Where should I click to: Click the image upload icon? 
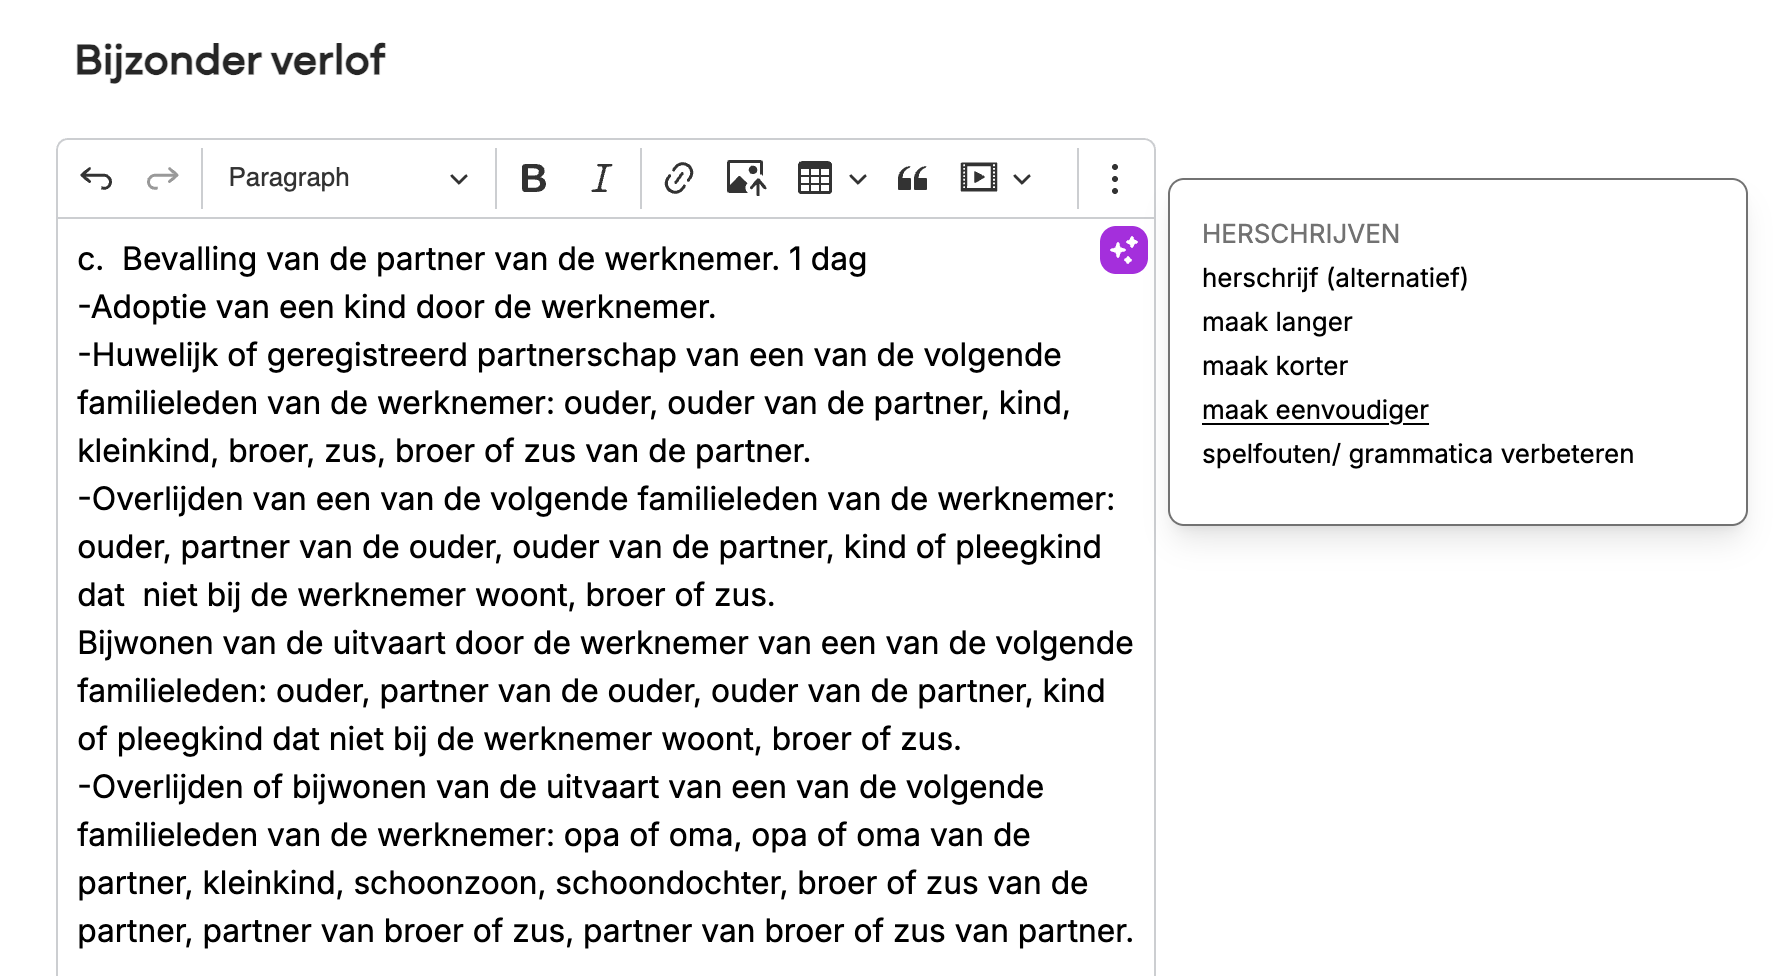click(746, 178)
